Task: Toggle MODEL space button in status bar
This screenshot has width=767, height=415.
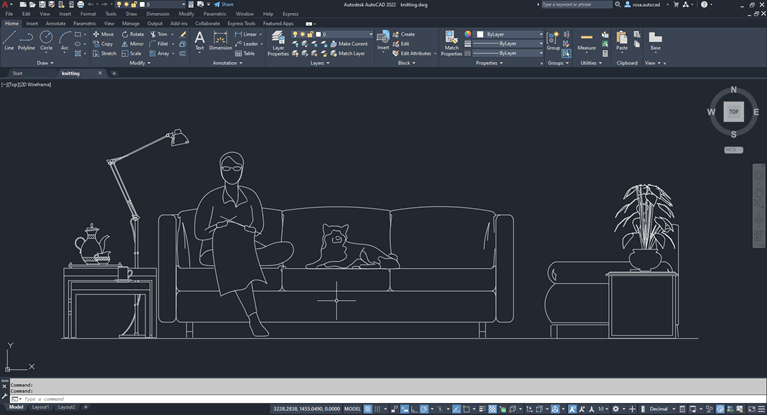Action: coord(352,409)
